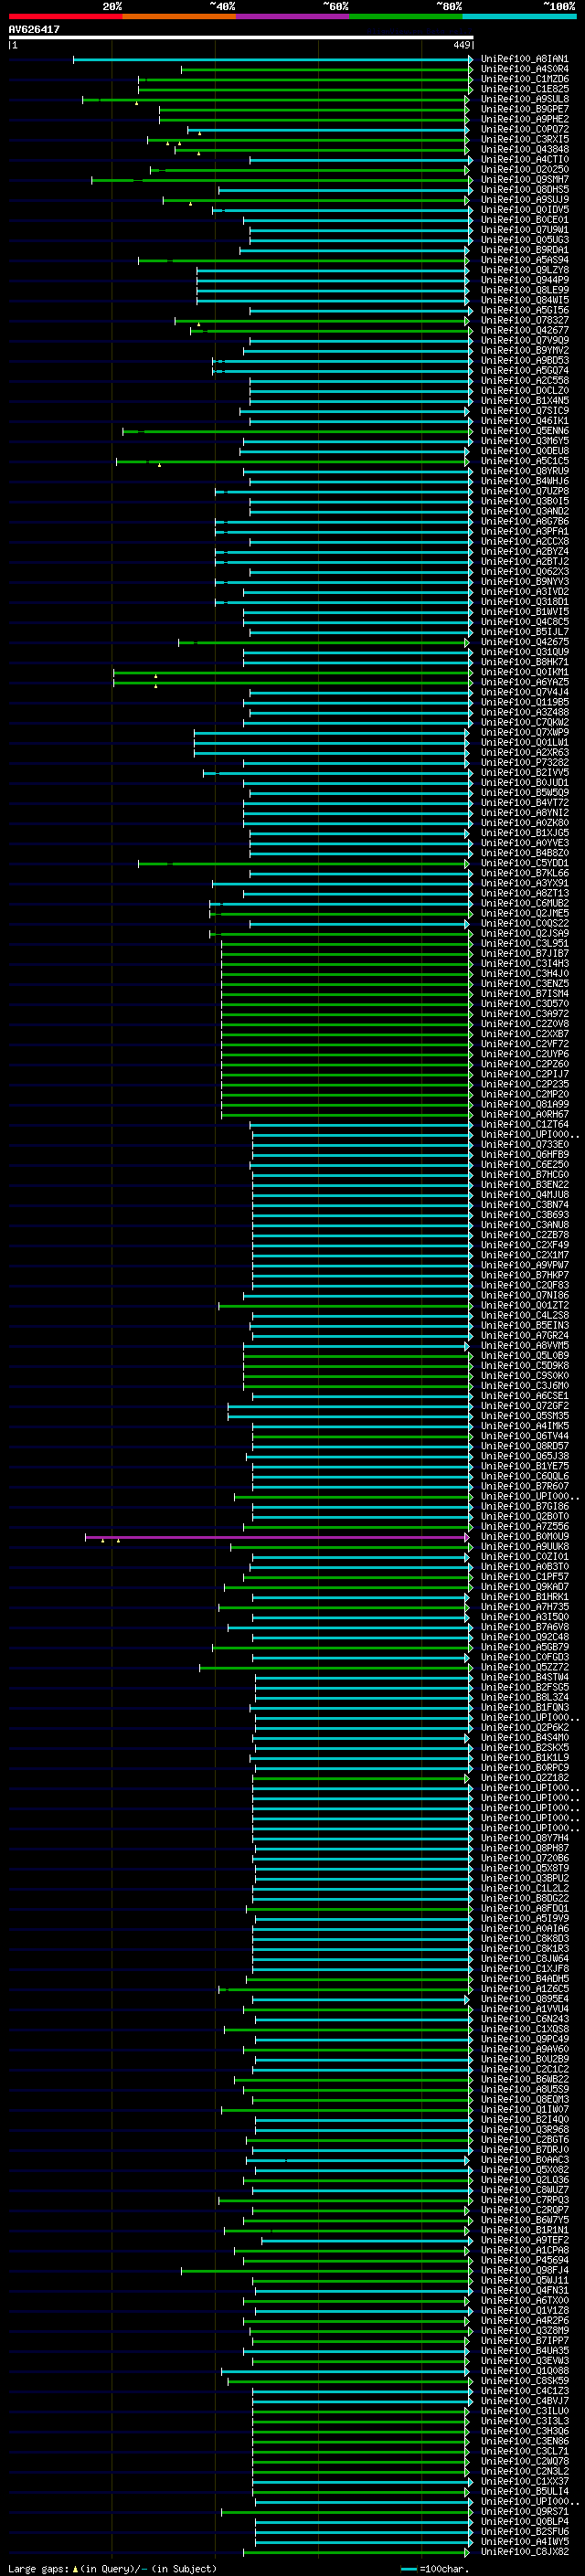This screenshot has width=585, height=2576.
Task: Open hit UniRef100_A8IAN1
Action: (x=524, y=59)
